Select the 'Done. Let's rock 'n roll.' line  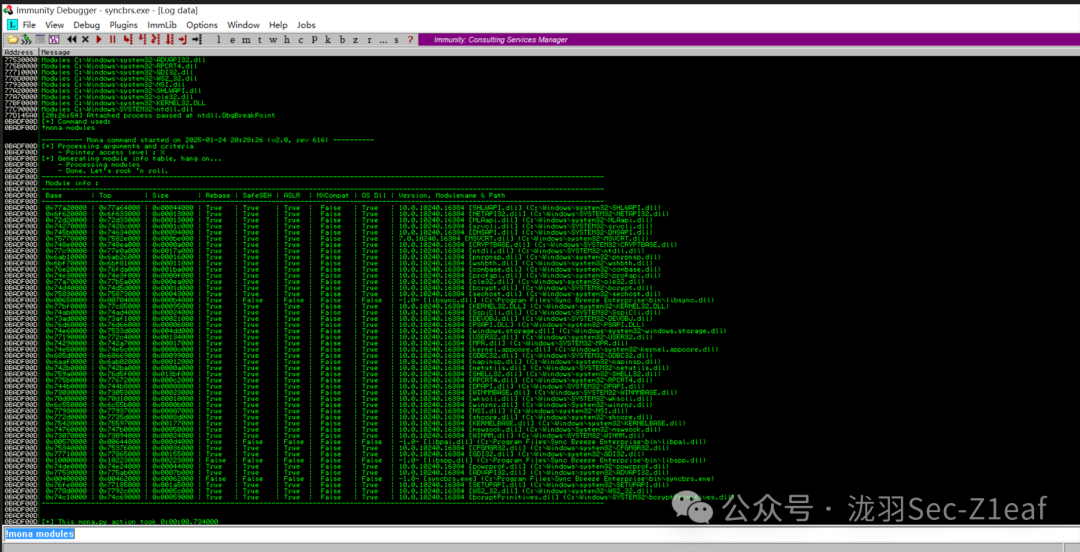tap(113, 170)
